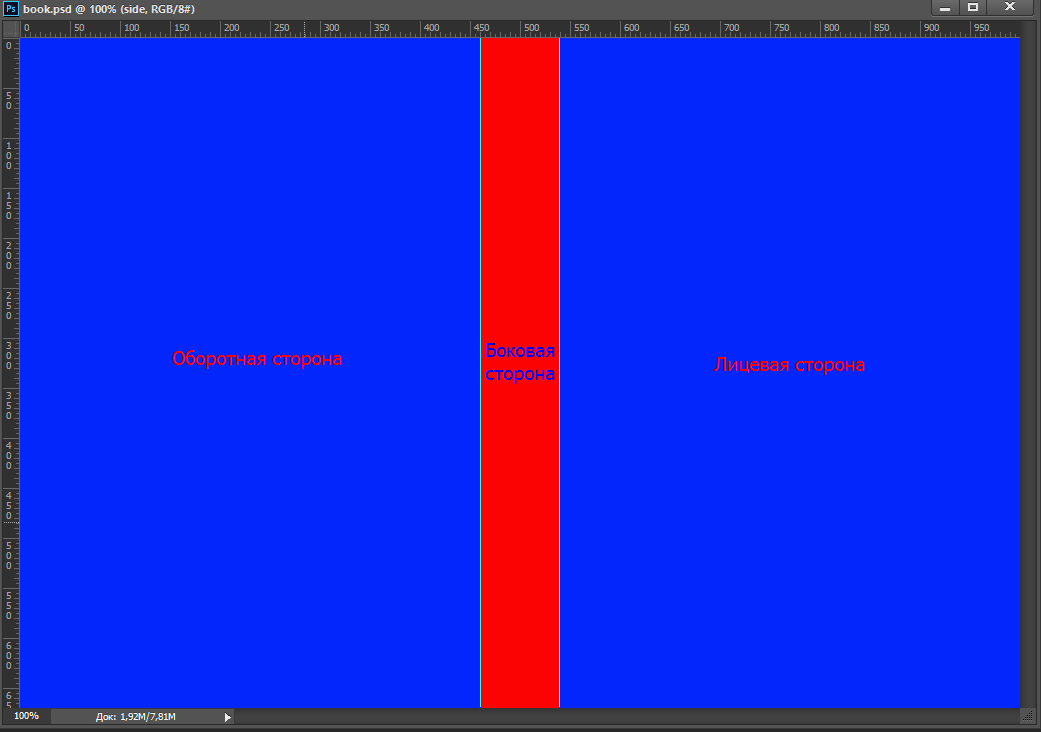This screenshot has height=732, width=1041.
Task: Click the vertical scrollbar track on right edge
Action: (1029, 370)
